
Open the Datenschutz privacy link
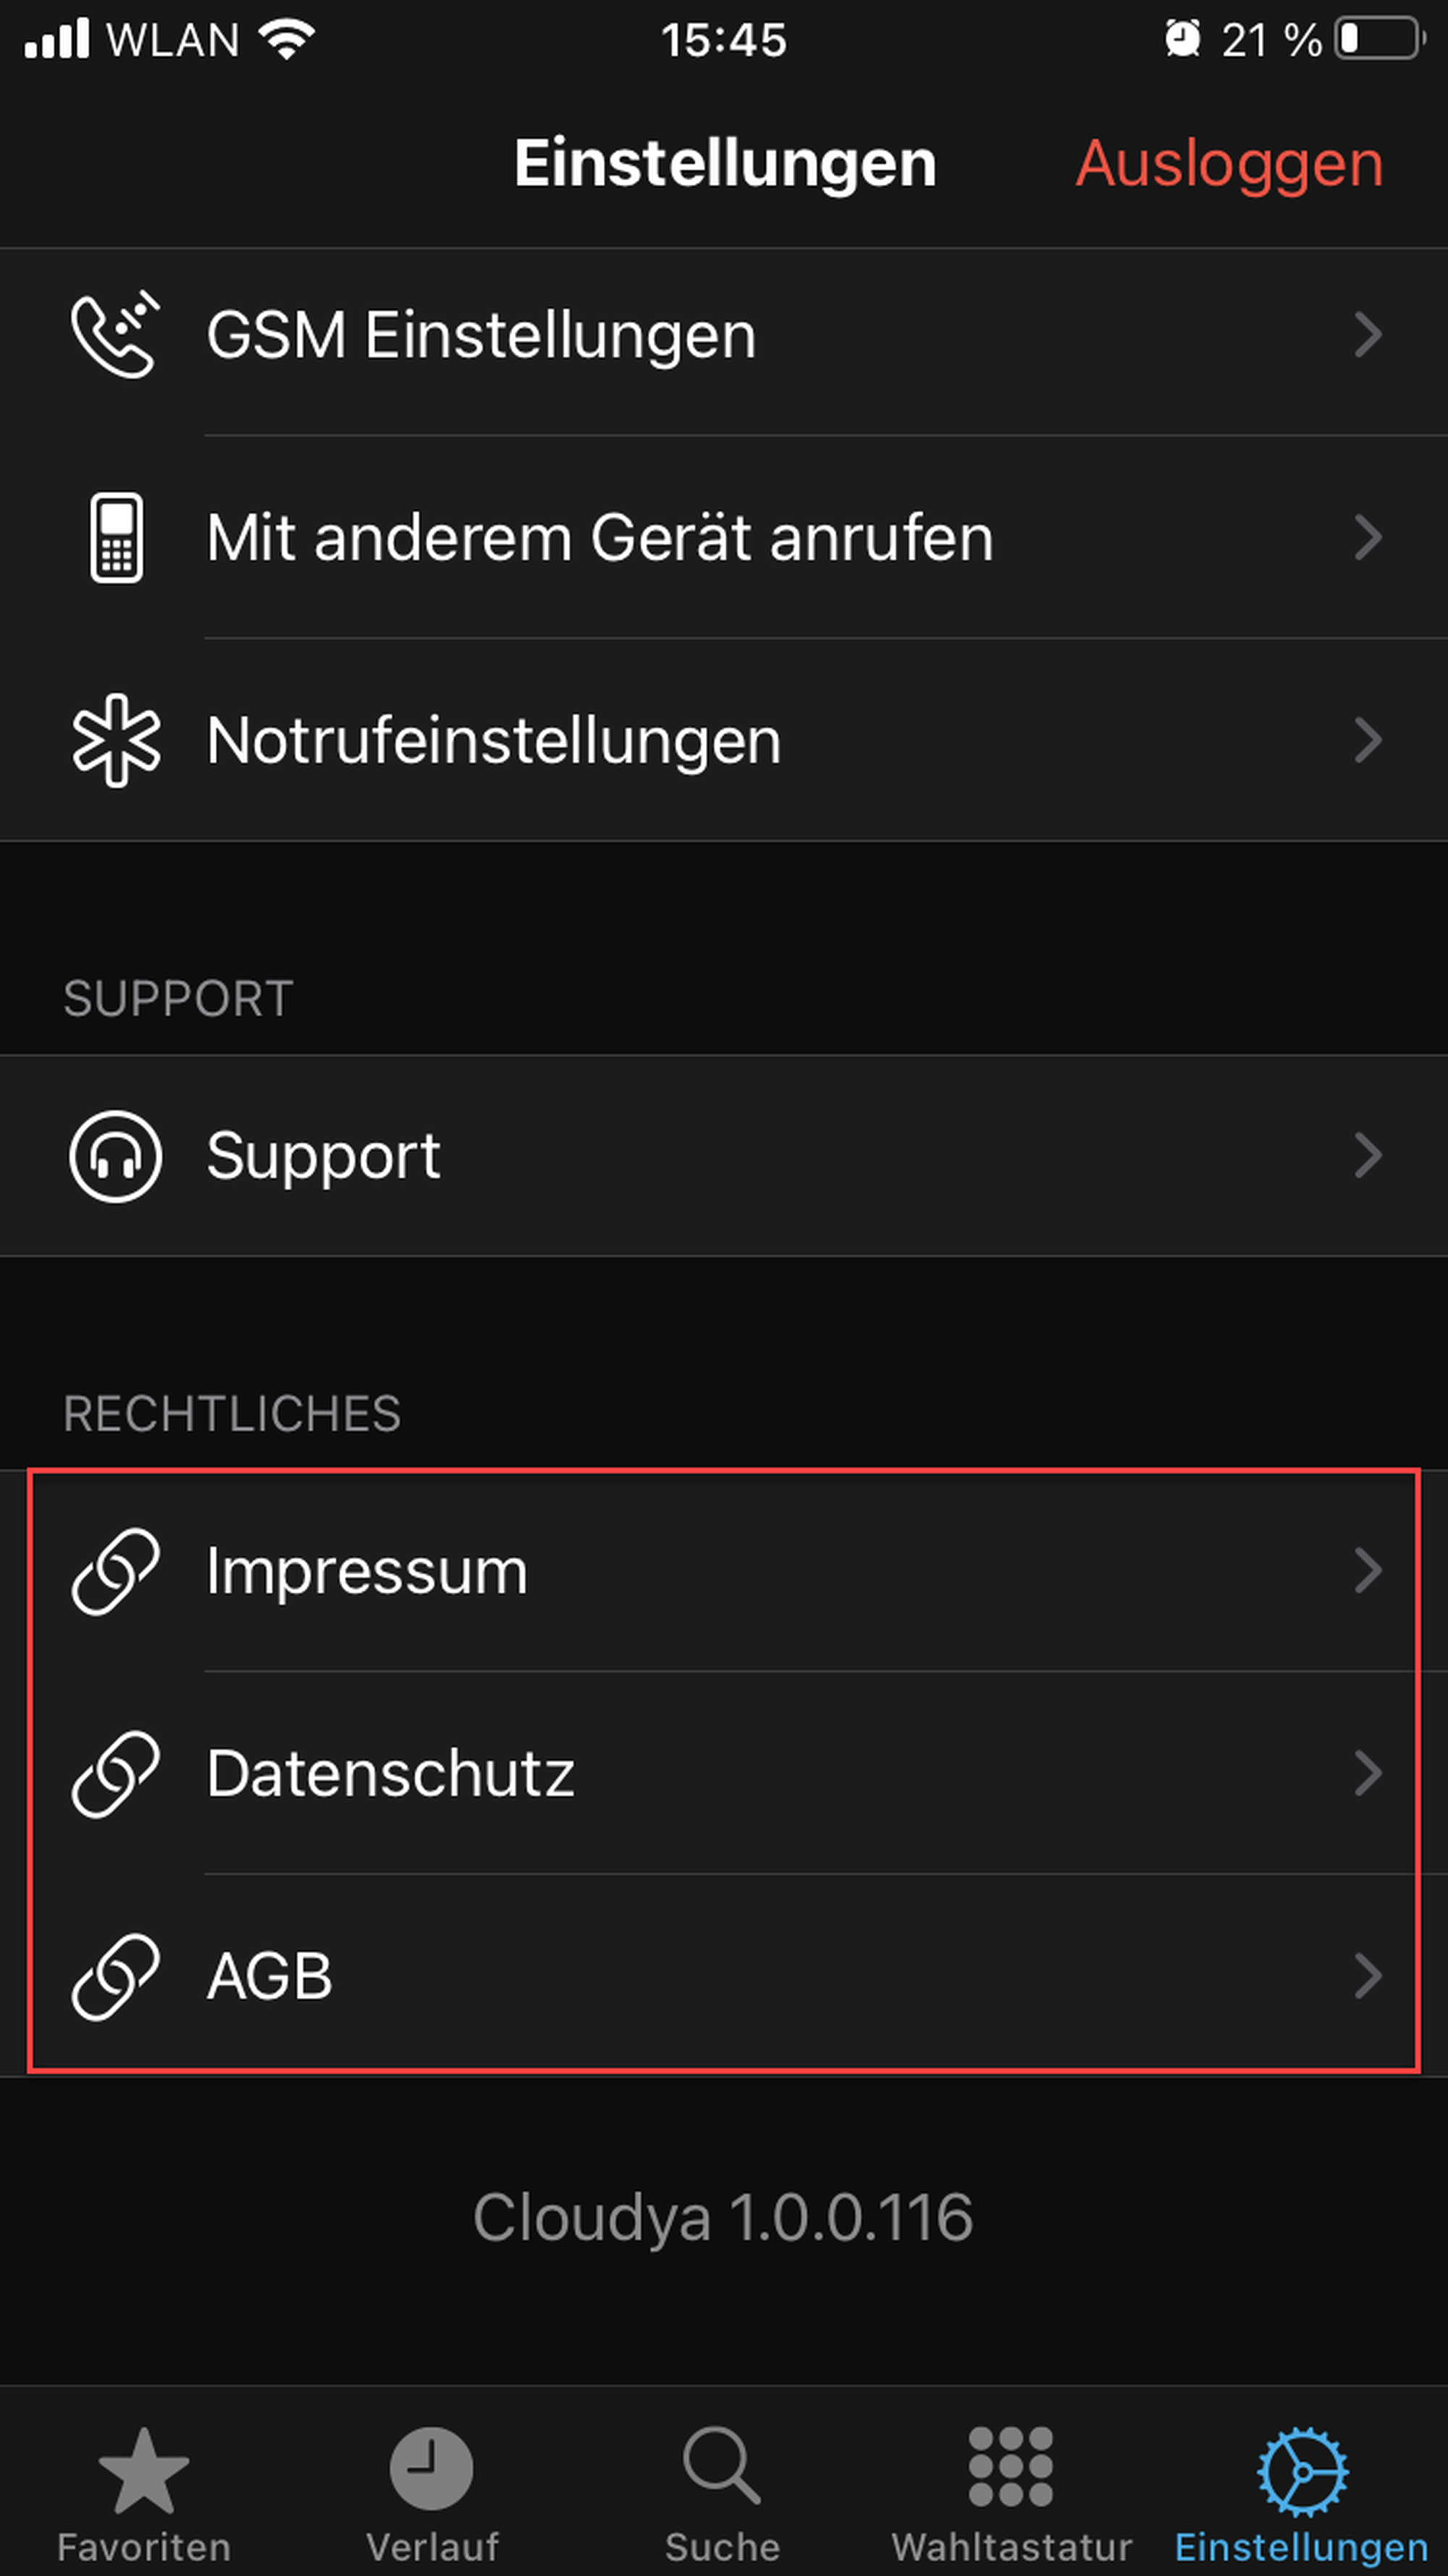point(390,1774)
